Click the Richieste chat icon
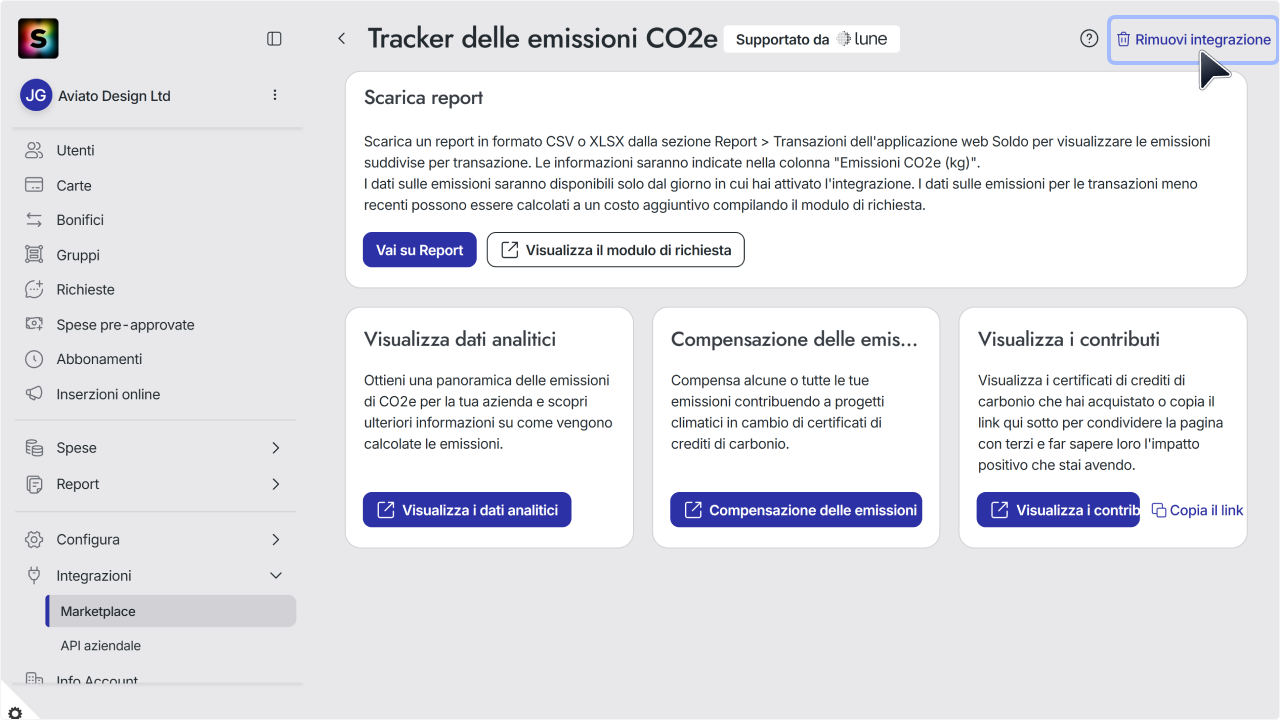Screen dimensions: 1280x720 pyautogui.click(x=34, y=289)
